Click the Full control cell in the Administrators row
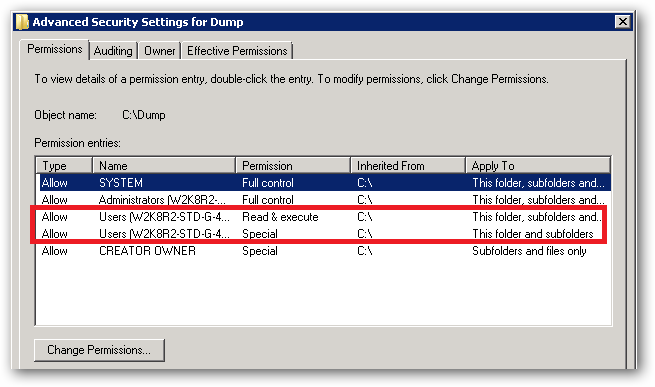Image resolution: width=655 pixels, height=387 pixels. click(x=268, y=200)
